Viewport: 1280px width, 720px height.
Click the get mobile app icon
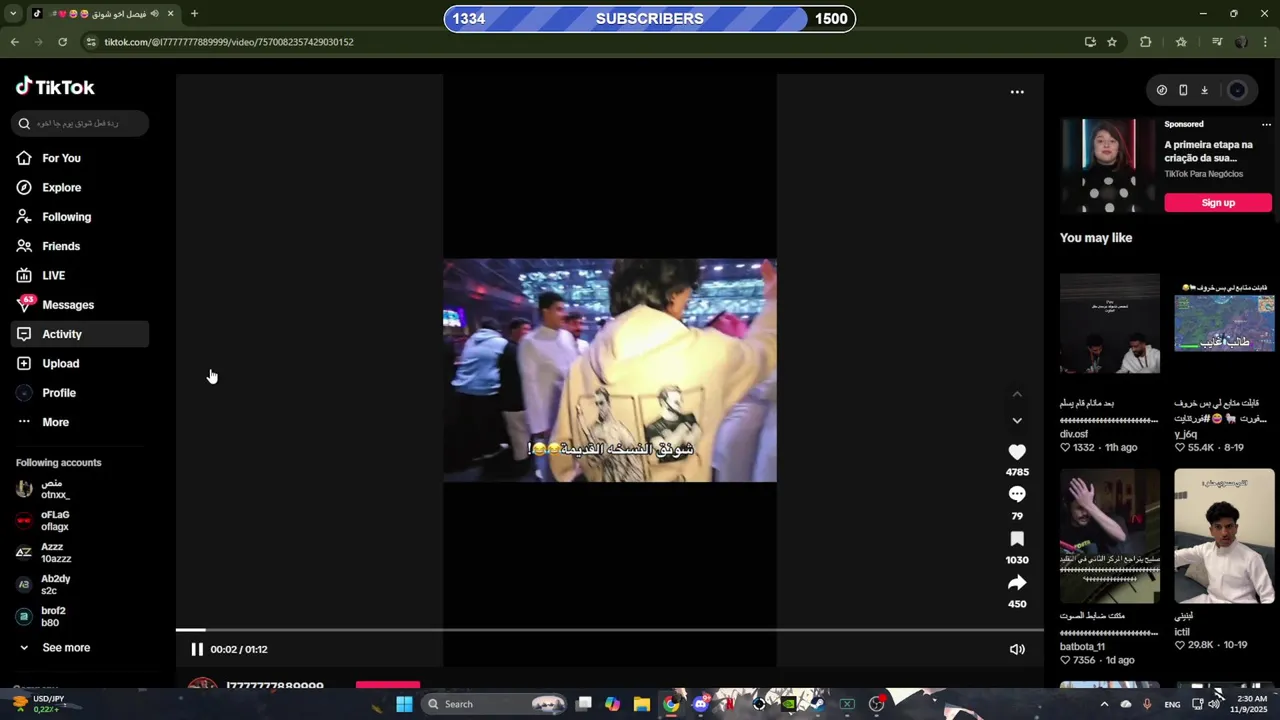coord(1183,90)
